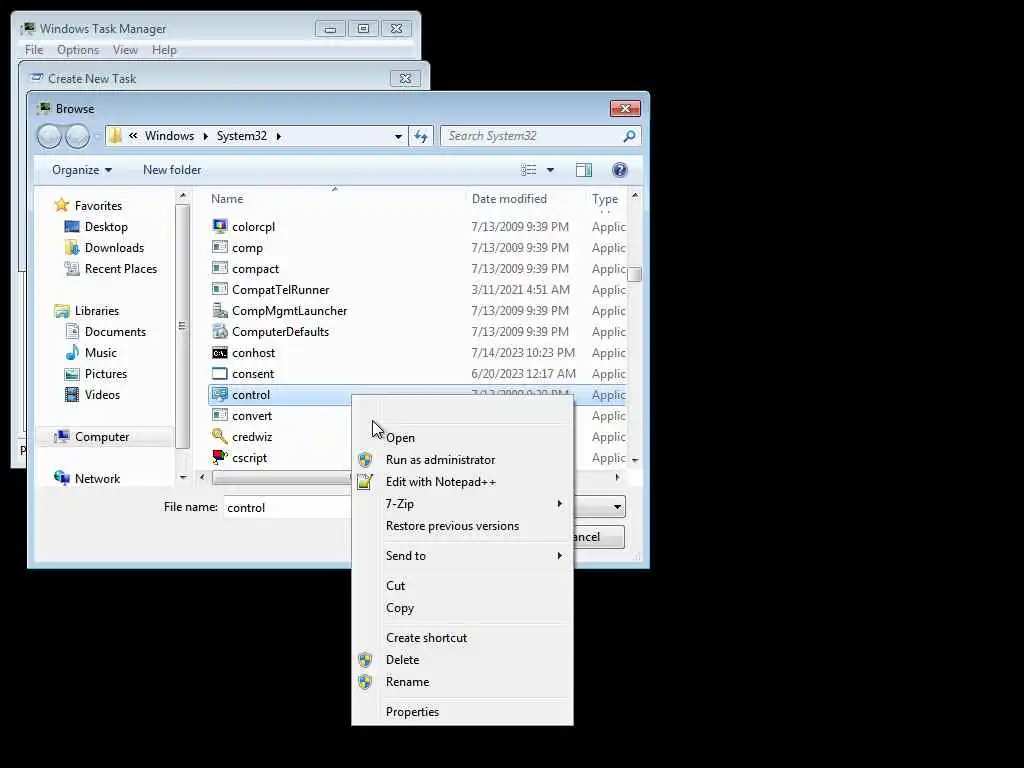
Task: Open the view options dropdown arrow
Action: pos(550,170)
